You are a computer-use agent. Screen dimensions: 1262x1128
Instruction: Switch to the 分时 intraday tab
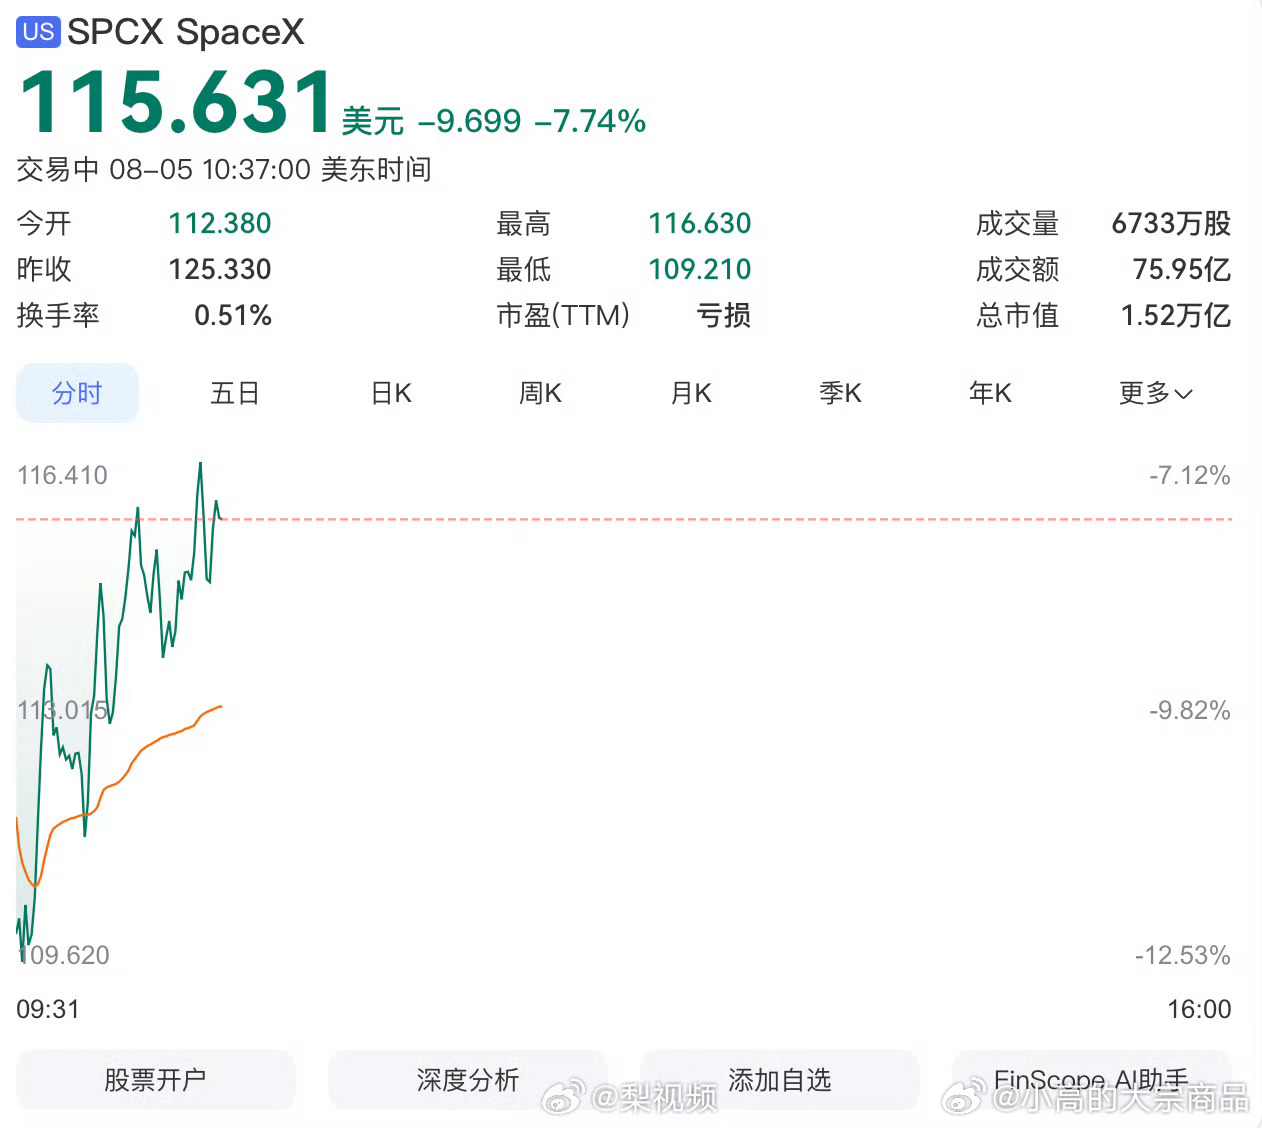77,393
